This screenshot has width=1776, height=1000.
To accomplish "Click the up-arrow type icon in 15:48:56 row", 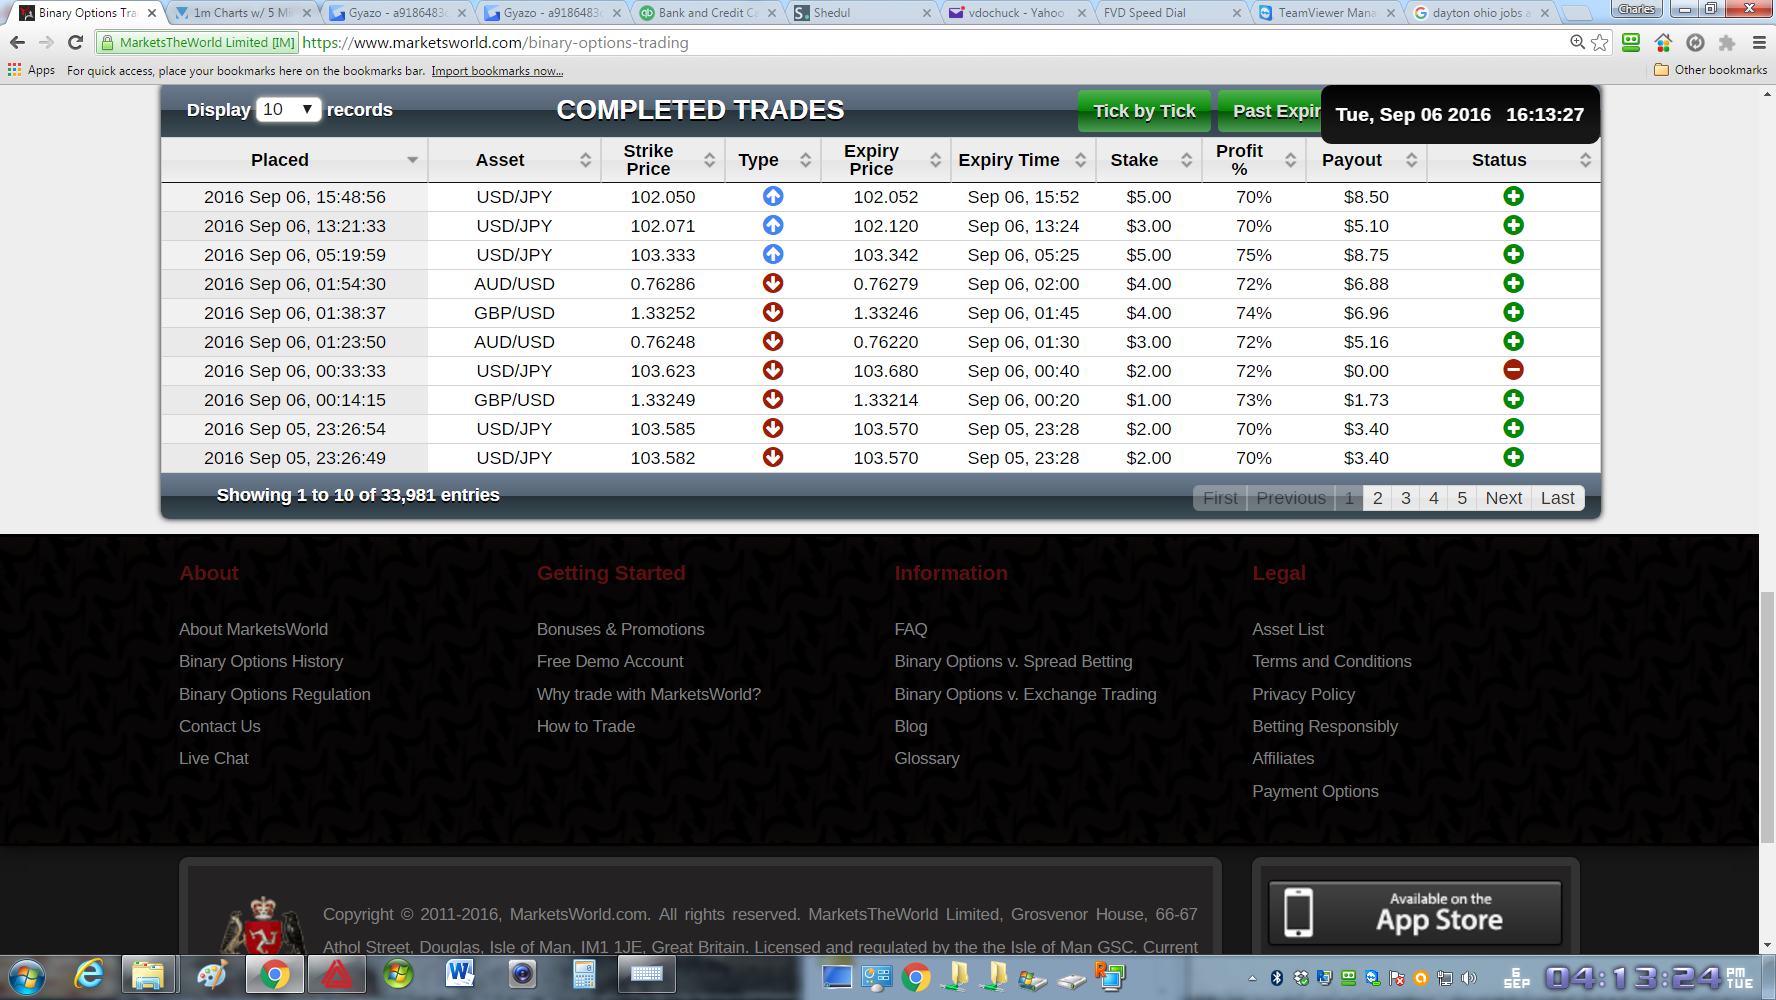I will (x=773, y=196).
